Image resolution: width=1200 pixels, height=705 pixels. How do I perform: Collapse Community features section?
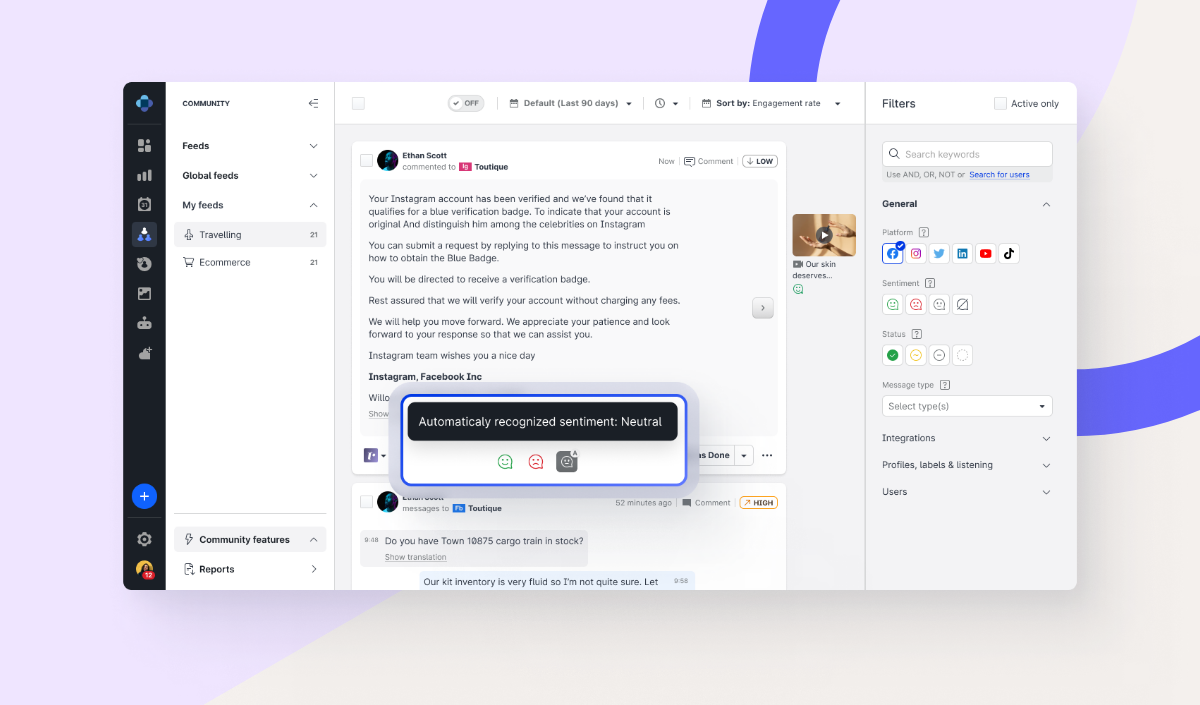pyautogui.click(x=250, y=539)
